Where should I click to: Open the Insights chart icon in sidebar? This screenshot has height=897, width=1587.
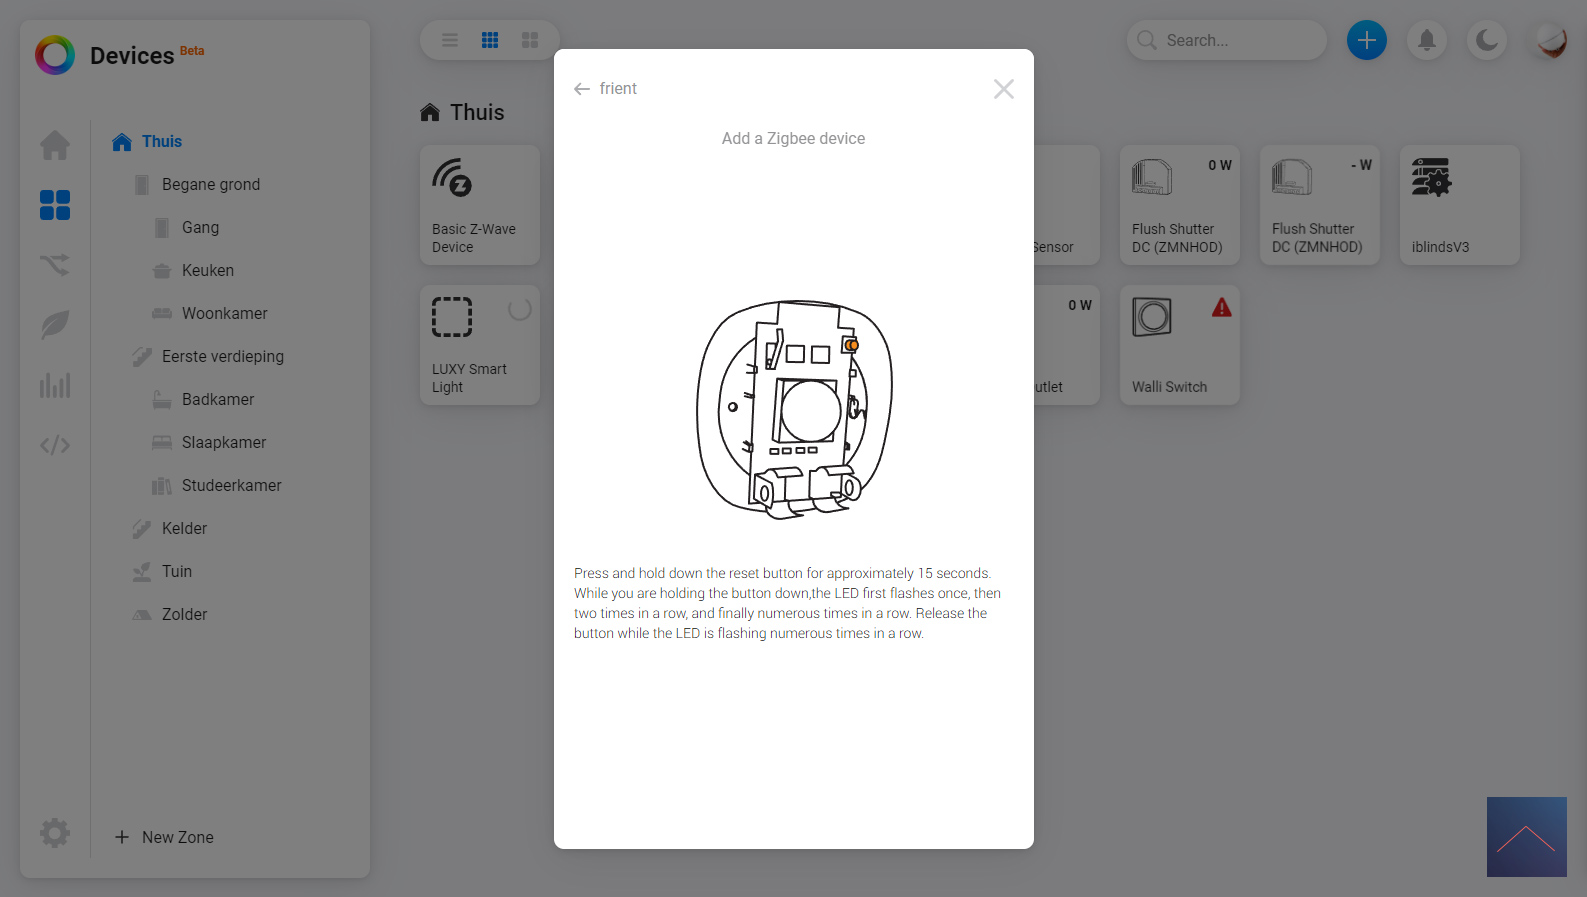(x=55, y=385)
